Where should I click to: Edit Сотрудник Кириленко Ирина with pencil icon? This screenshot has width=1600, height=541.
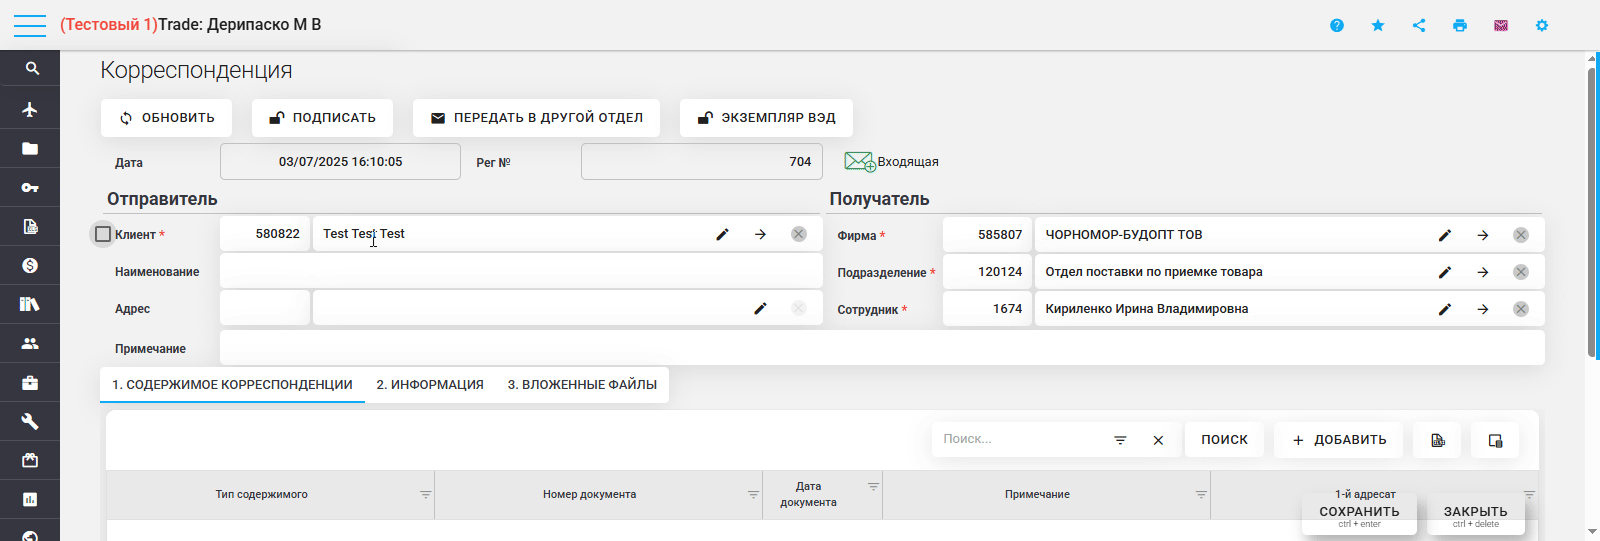tap(1444, 309)
